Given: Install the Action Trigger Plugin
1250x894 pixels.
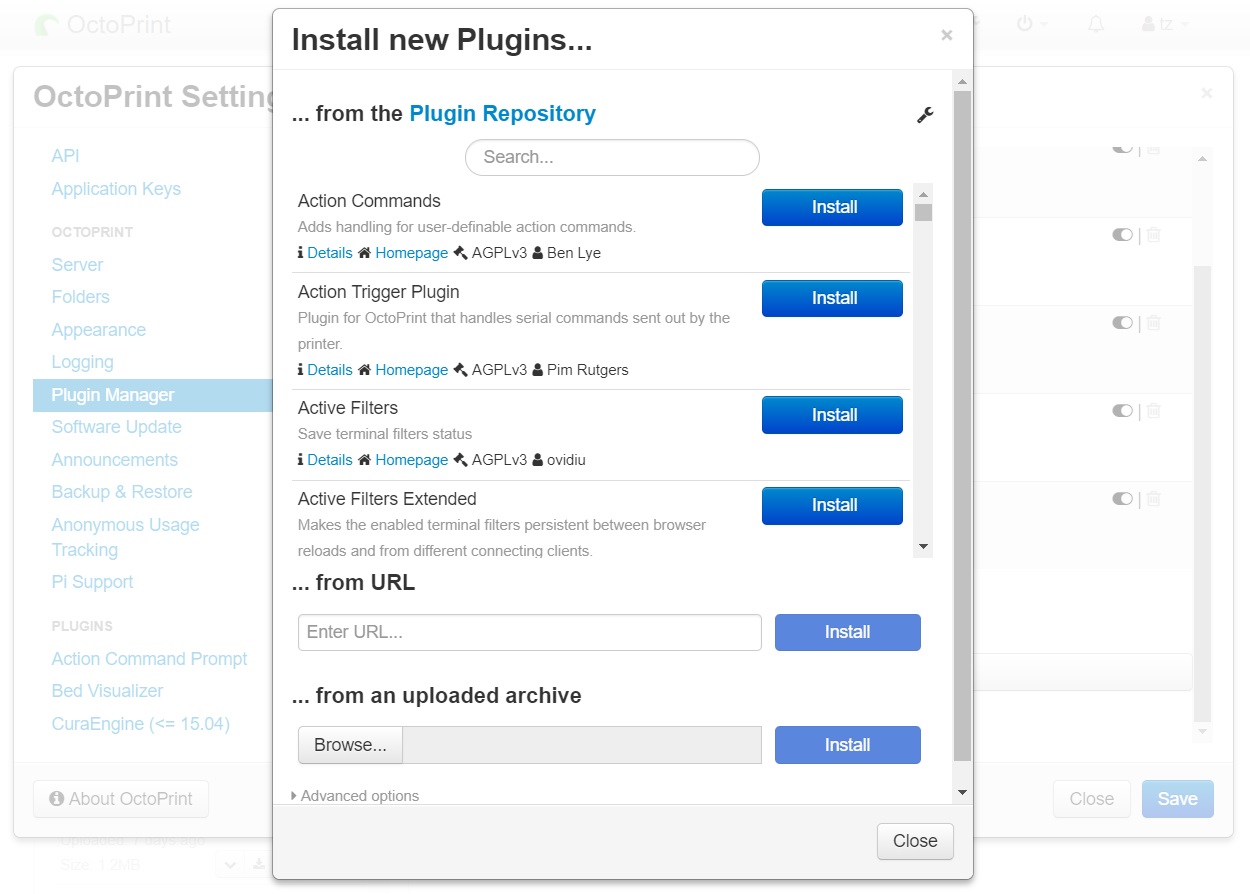Looking at the screenshot, I should (x=832, y=298).
